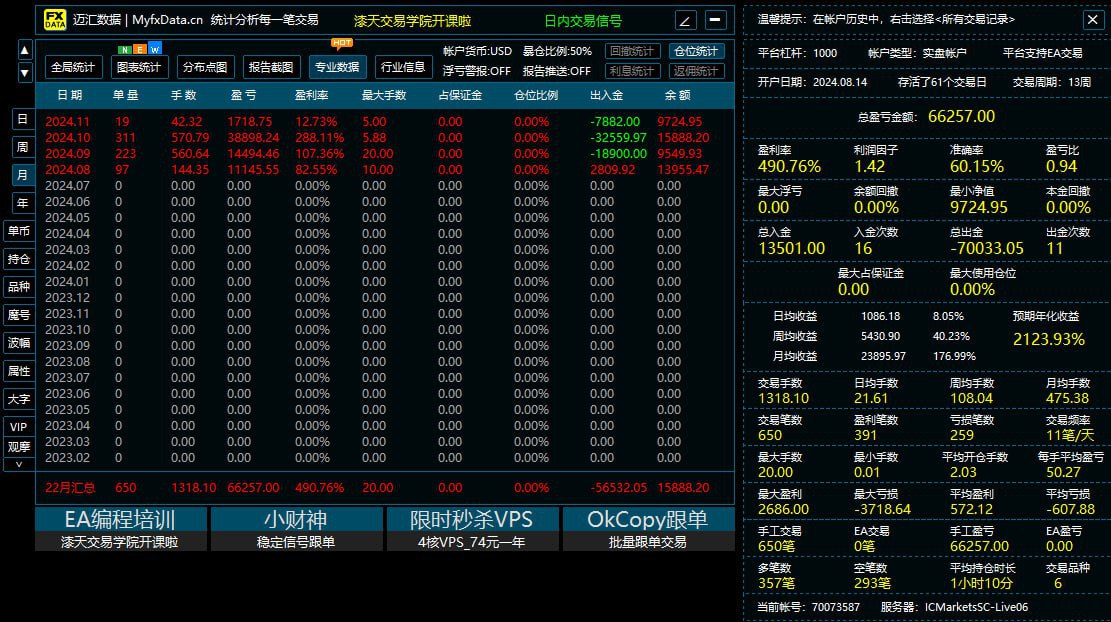The width and height of the screenshot is (1111, 622).
Task: Open 单币 in the left sidebar
Action: pyautogui.click(x=19, y=231)
